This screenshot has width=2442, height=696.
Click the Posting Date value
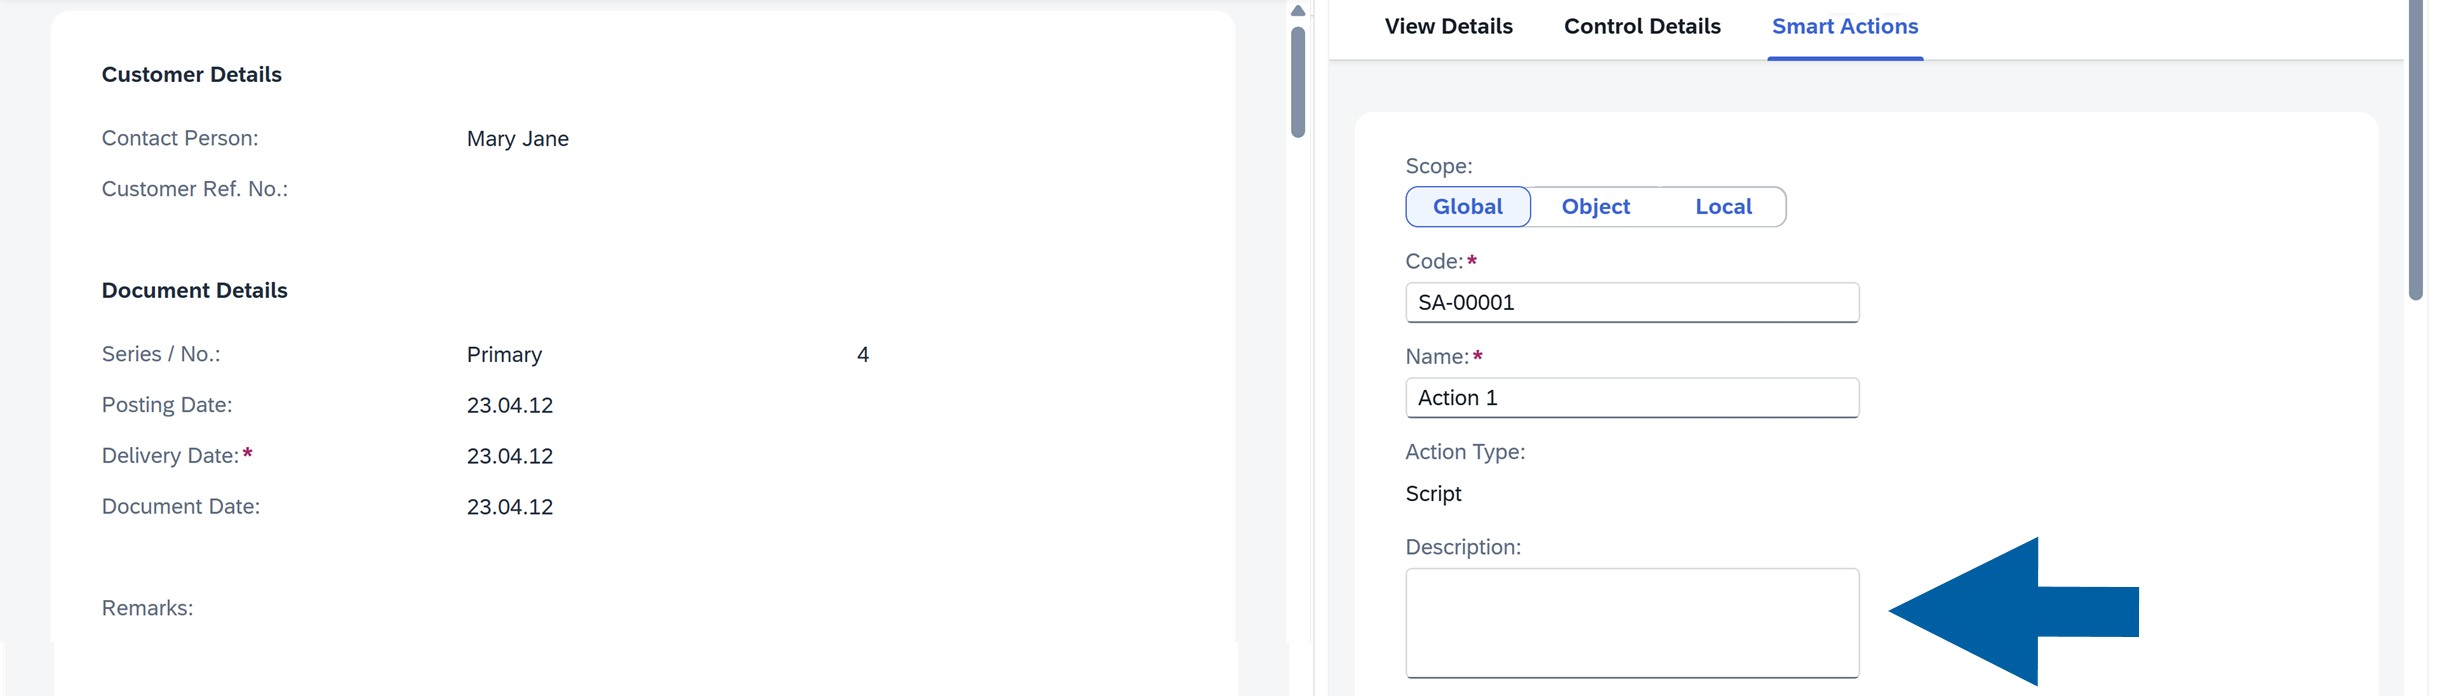click(510, 404)
